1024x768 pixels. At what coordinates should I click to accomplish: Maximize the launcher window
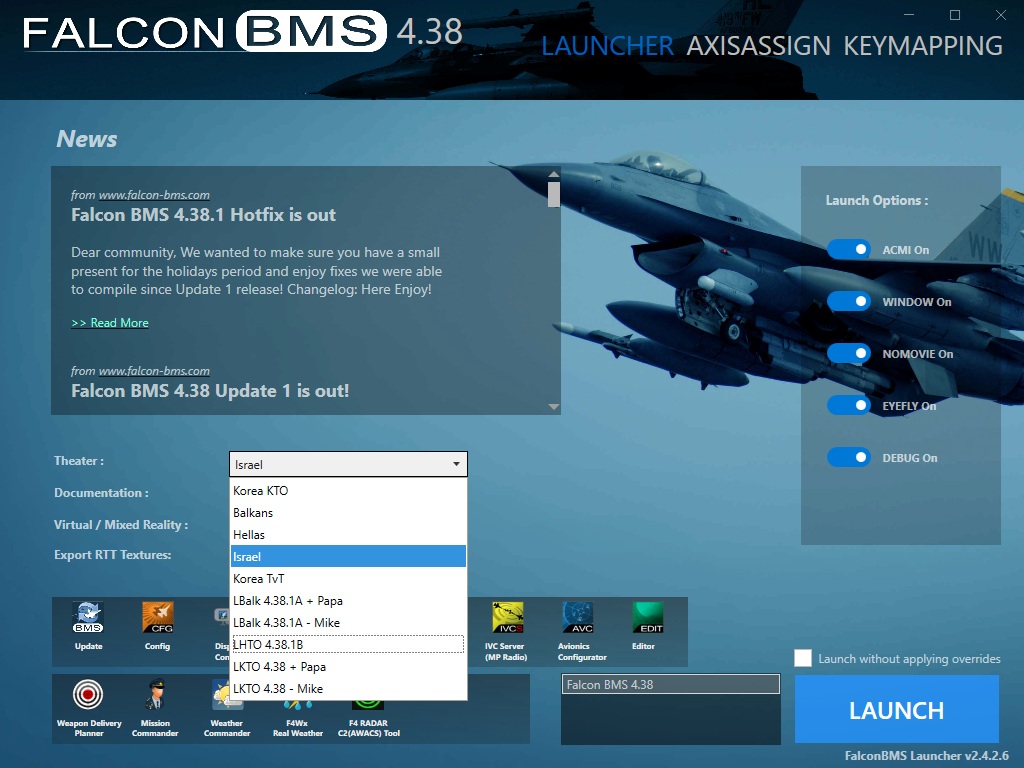click(x=955, y=15)
